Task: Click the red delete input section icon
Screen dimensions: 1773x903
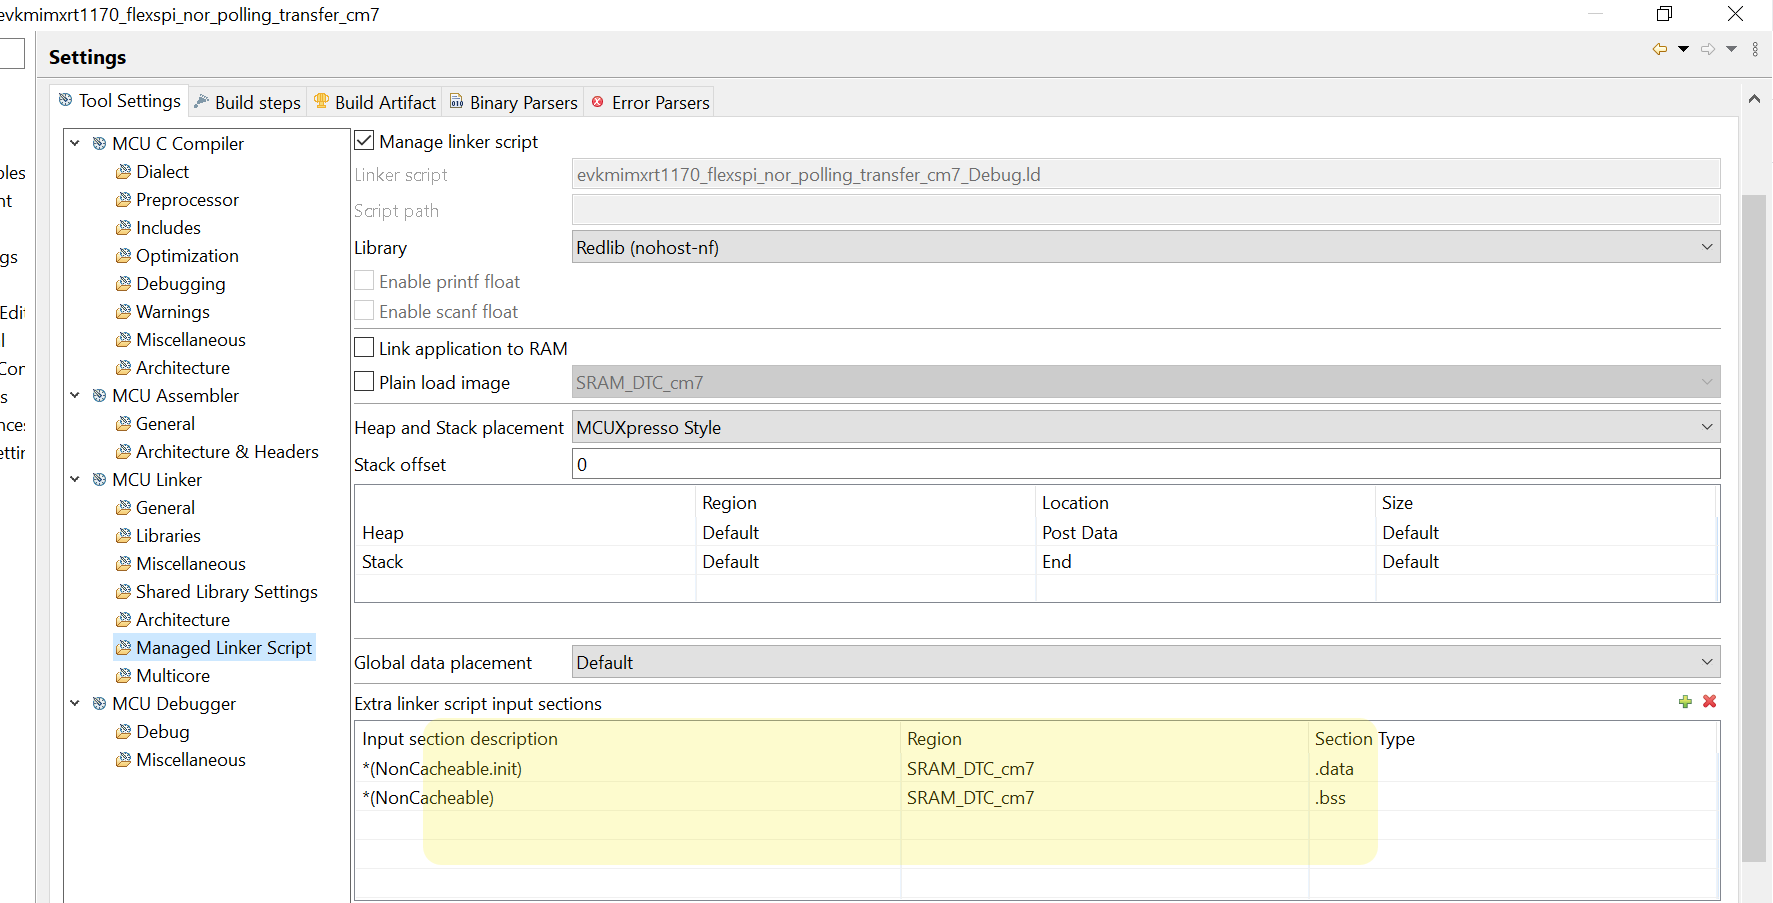Action: tap(1710, 702)
